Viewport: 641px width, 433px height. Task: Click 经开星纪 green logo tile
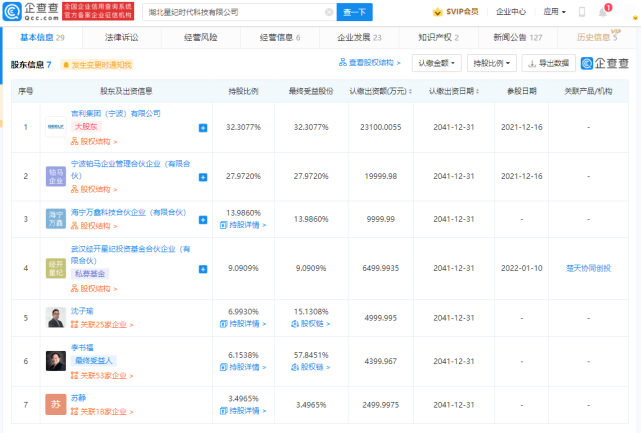tap(56, 268)
